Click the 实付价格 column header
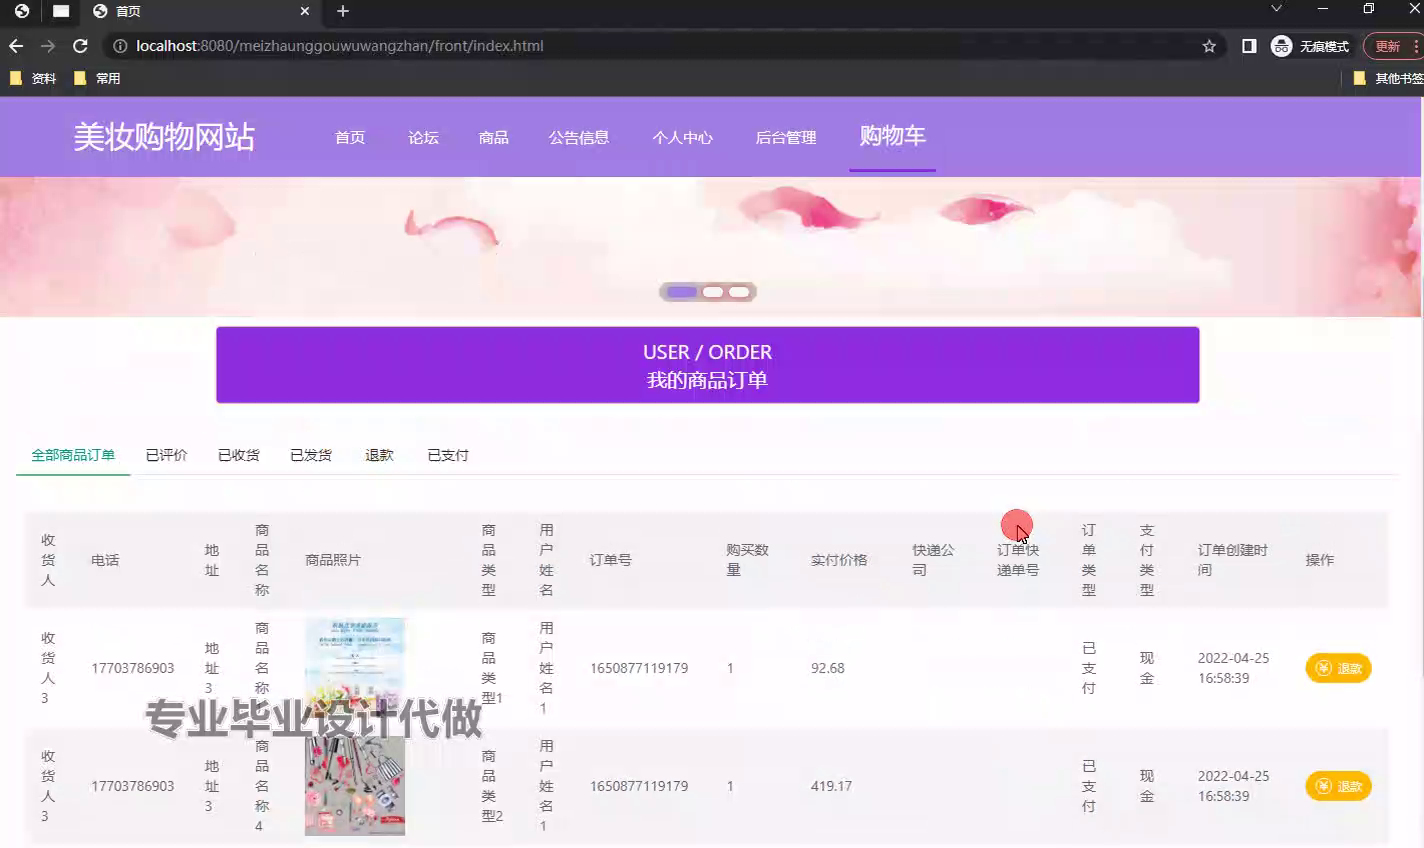This screenshot has height=848, width=1424. [839, 560]
